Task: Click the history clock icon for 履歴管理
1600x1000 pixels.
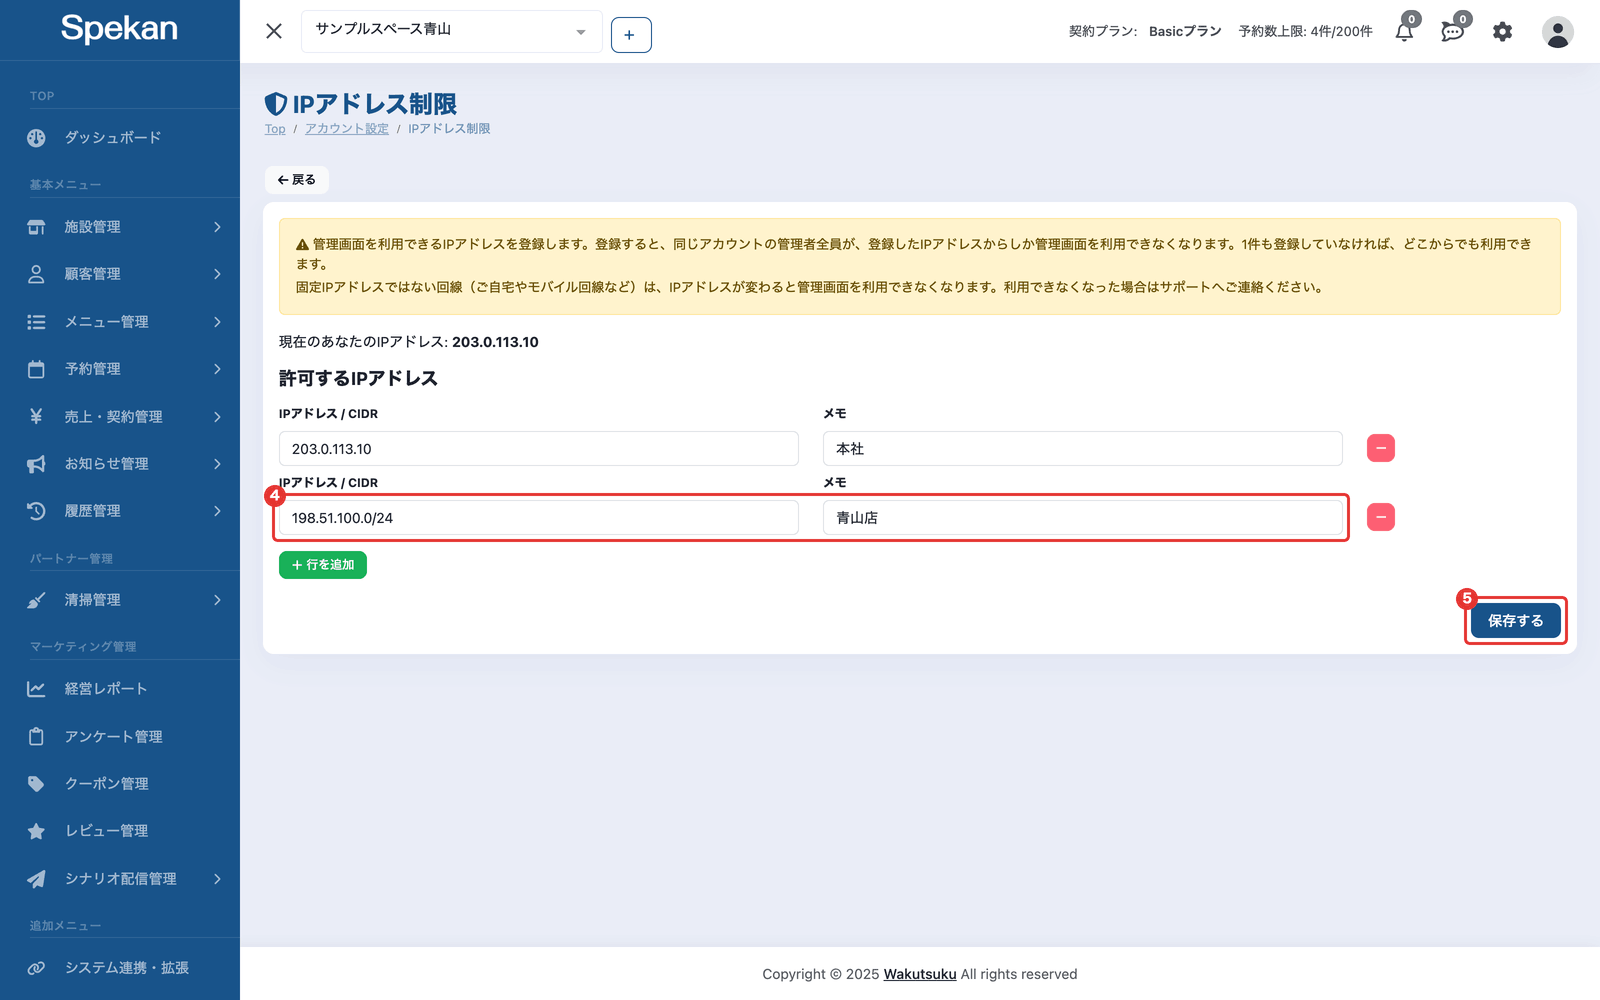Action: (x=36, y=511)
